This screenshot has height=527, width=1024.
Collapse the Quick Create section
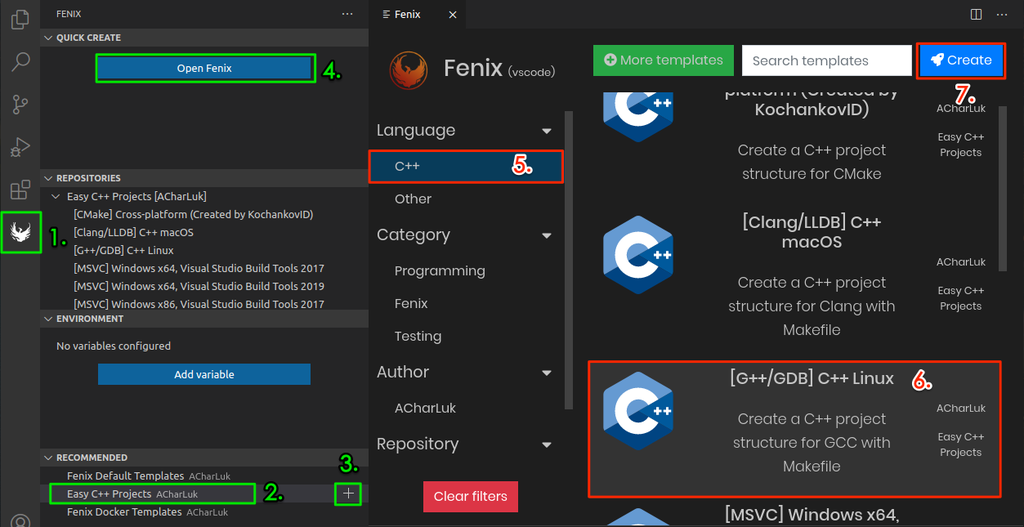click(x=48, y=38)
